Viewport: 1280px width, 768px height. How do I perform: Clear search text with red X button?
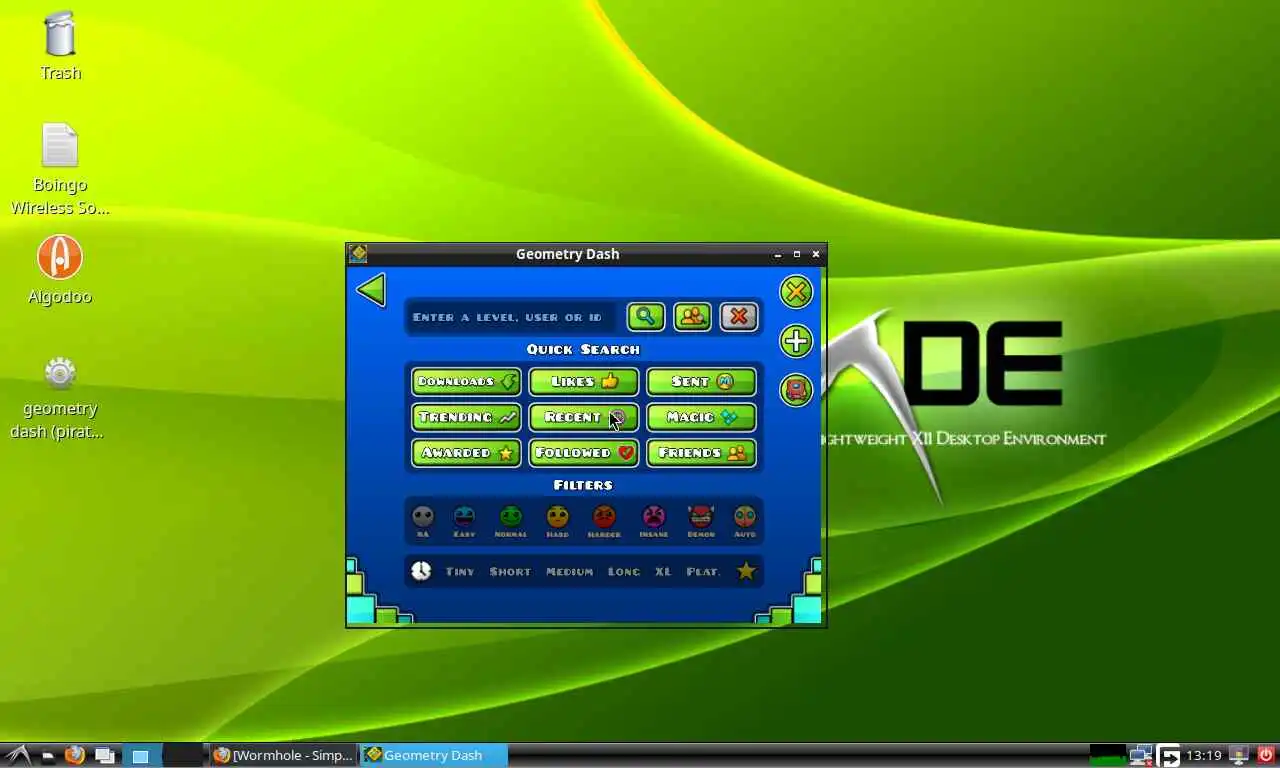(739, 317)
